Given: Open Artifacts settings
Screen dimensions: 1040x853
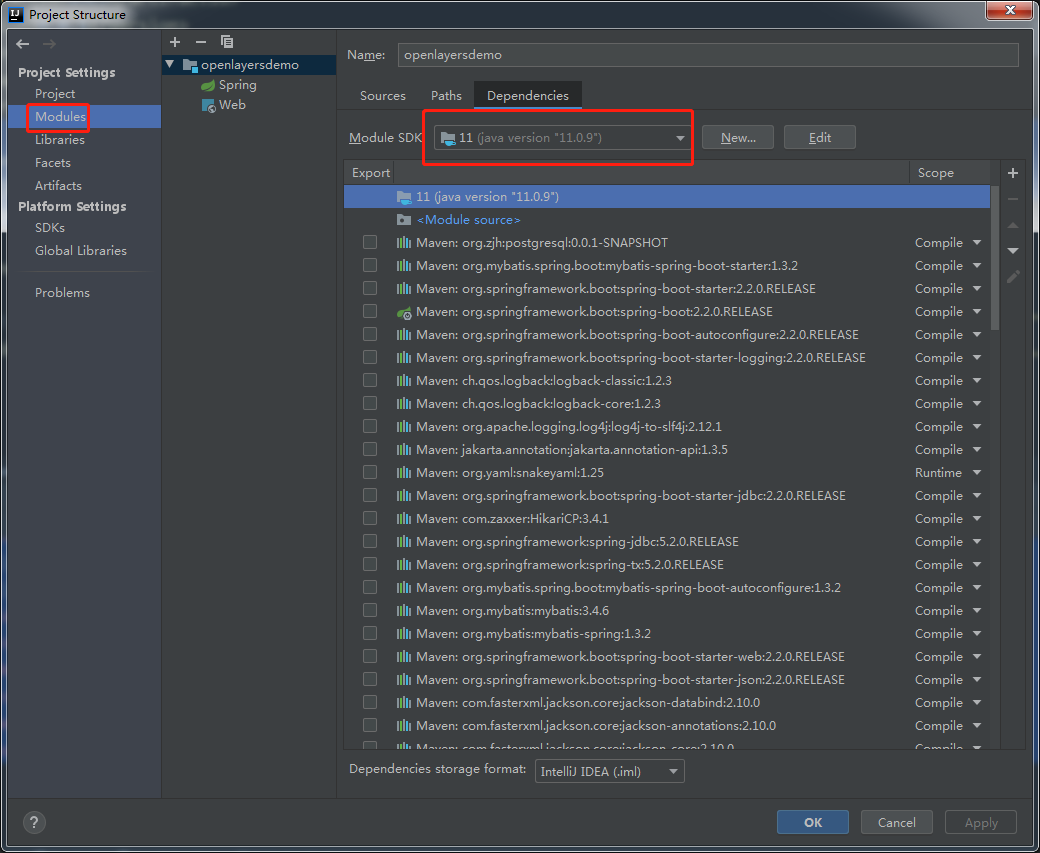Looking at the screenshot, I should pos(58,186).
